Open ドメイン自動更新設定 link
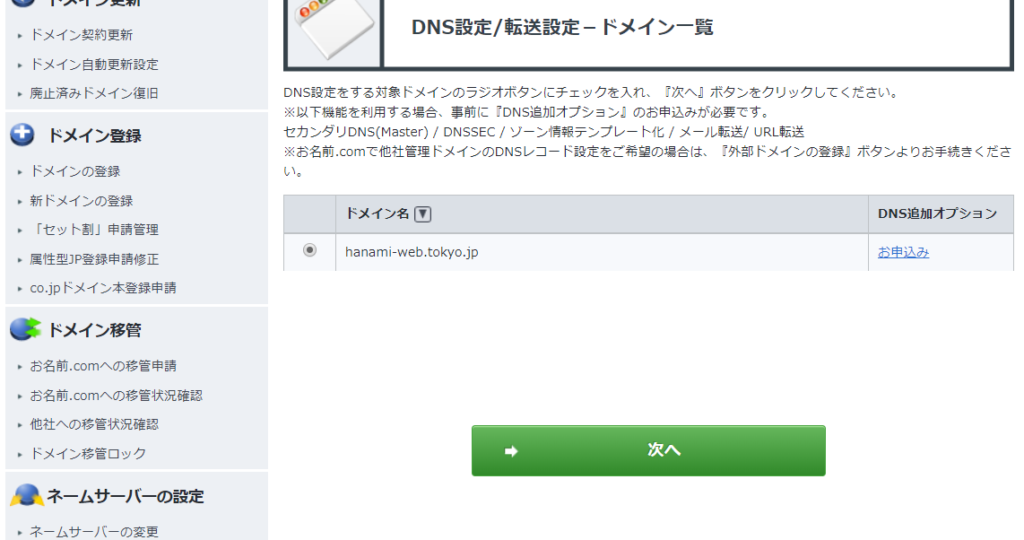 [x=94, y=65]
